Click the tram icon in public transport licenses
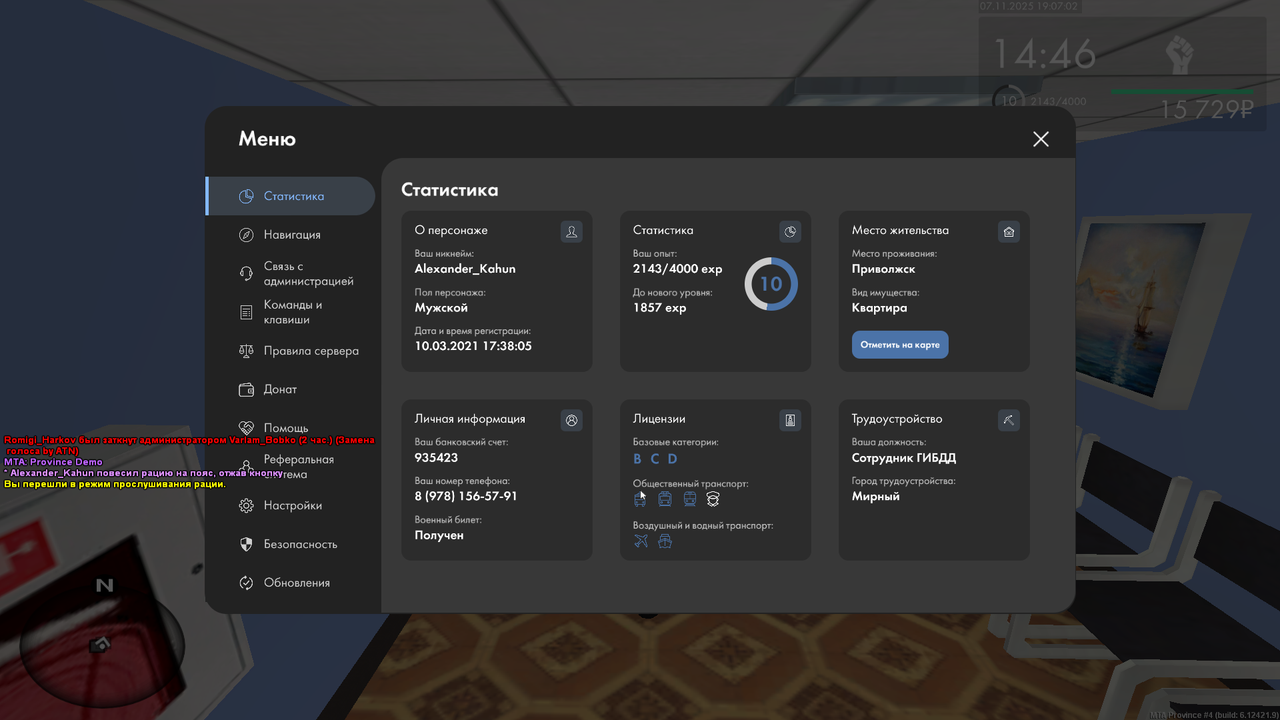Image resolution: width=1280 pixels, height=720 pixels. tap(664, 499)
